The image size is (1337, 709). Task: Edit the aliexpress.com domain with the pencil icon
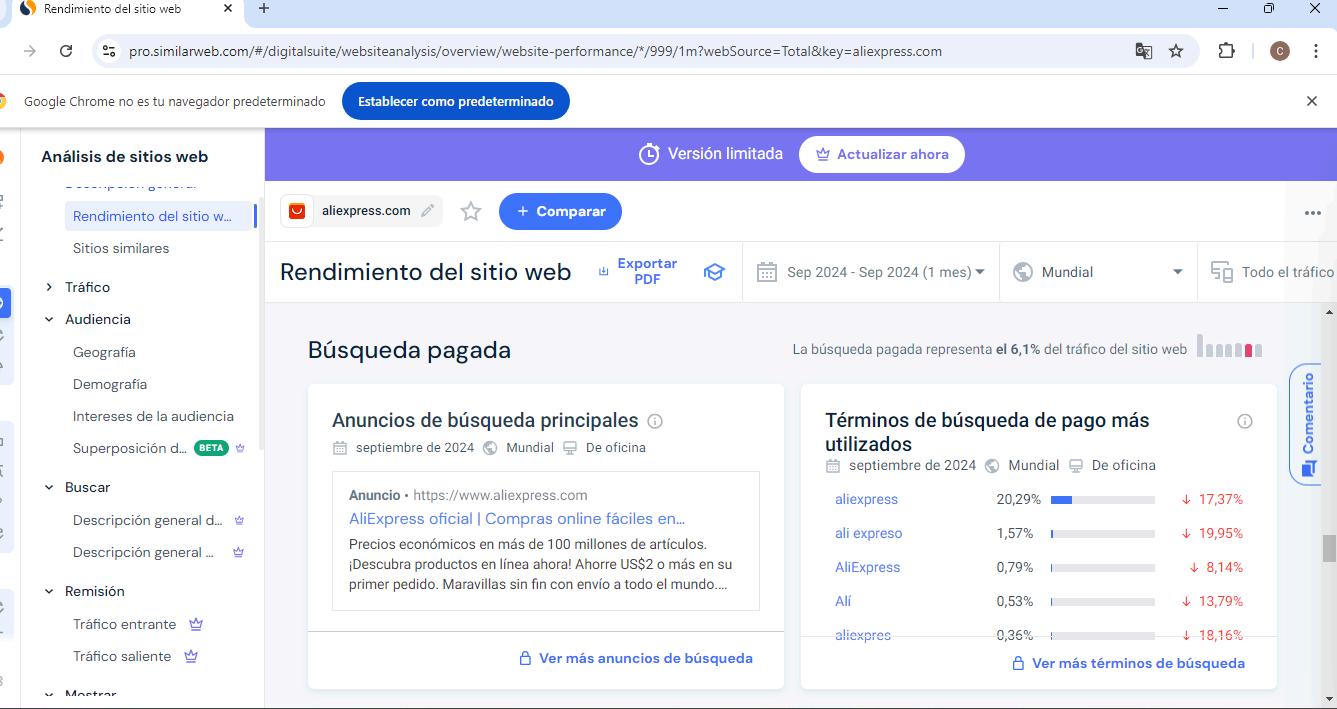428,211
